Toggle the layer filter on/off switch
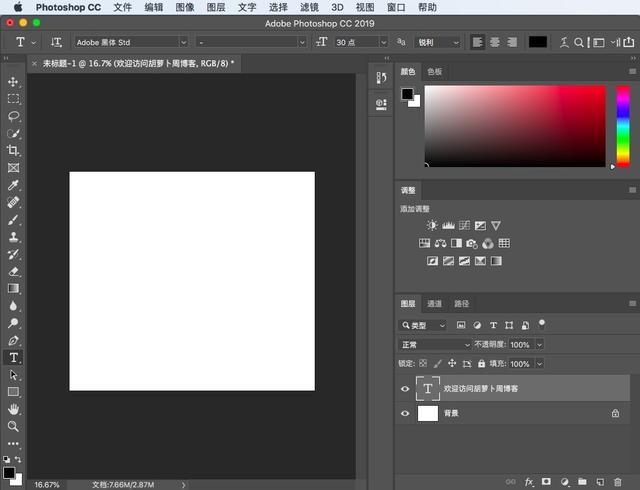This screenshot has width=640, height=490. pyautogui.click(x=542, y=324)
